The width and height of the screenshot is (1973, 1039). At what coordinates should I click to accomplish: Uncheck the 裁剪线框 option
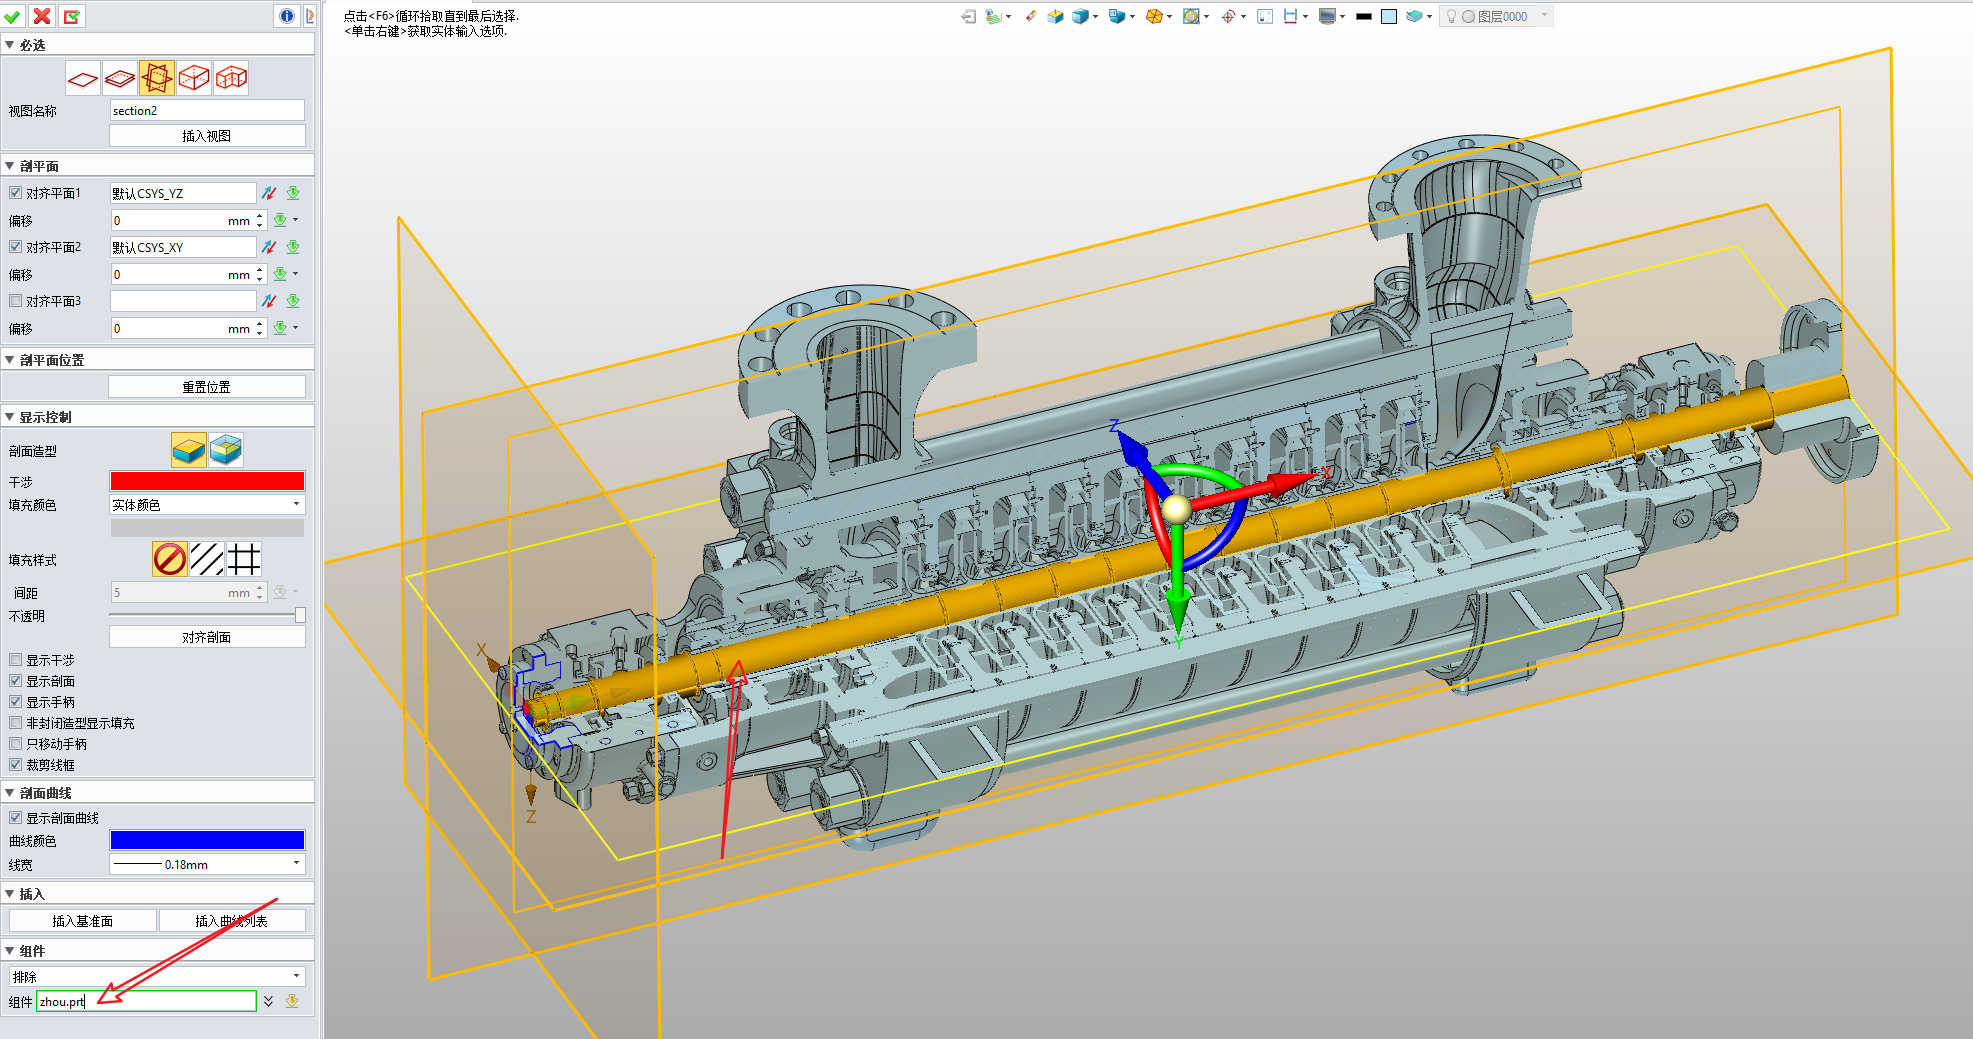pyautogui.click(x=16, y=765)
